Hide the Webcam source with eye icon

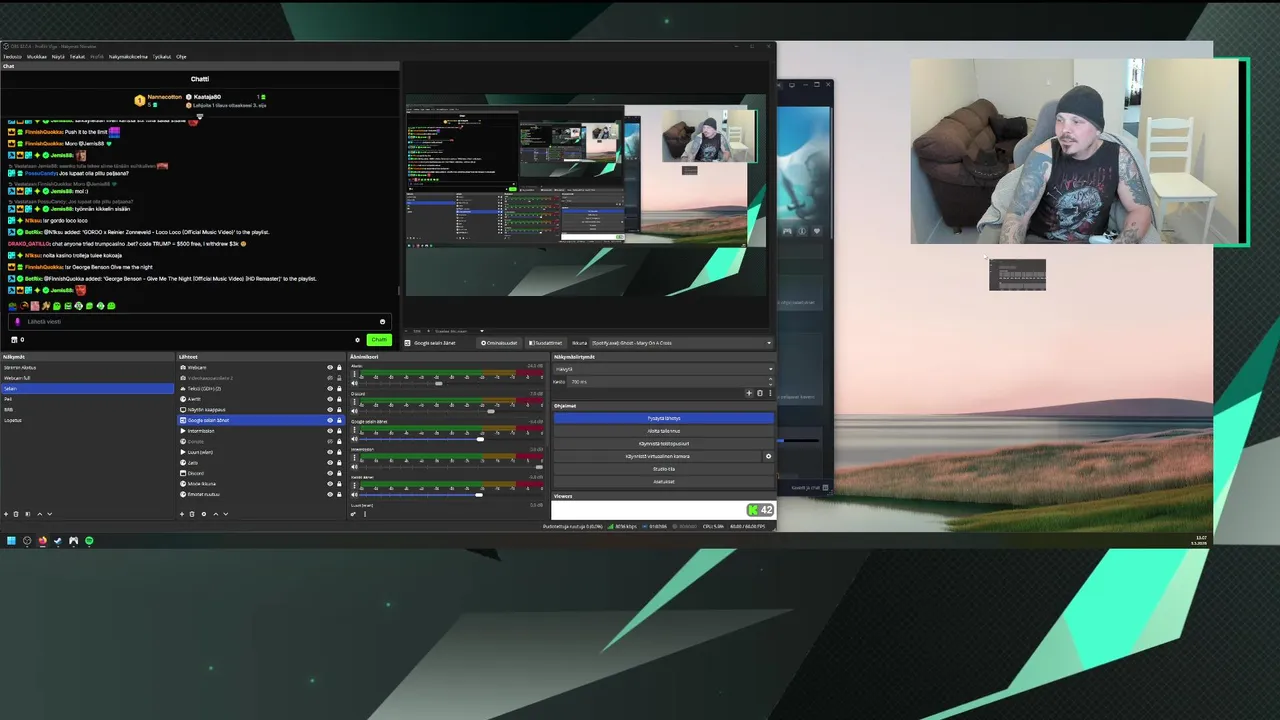(x=330, y=367)
